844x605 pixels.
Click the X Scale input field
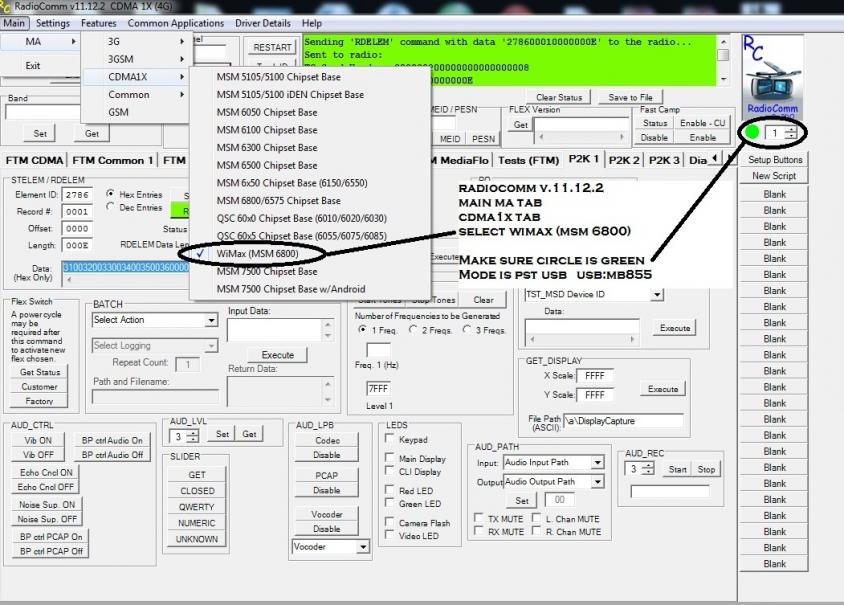(594, 376)
